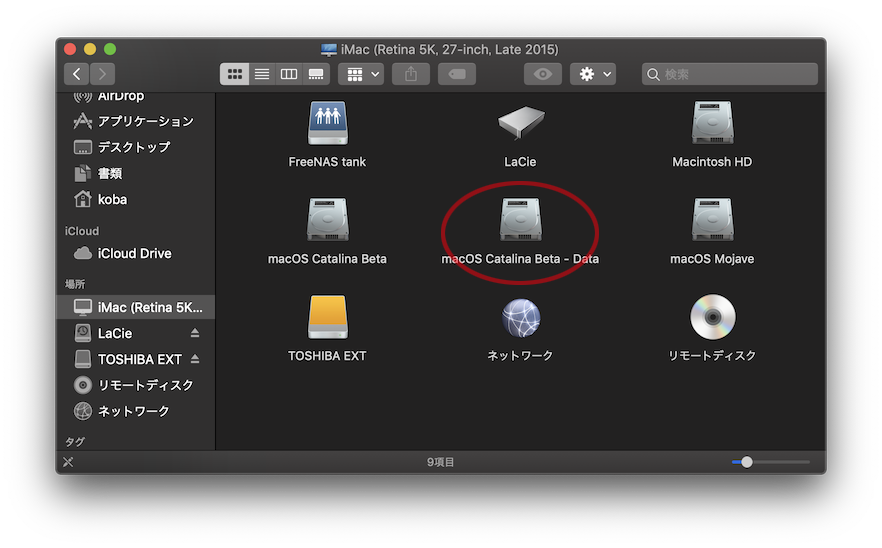Image resolution: width=882 pixels, height=548 pixels.
Task: Open the group-by arrangement dropdown
Action: click(x=361, y=74)
